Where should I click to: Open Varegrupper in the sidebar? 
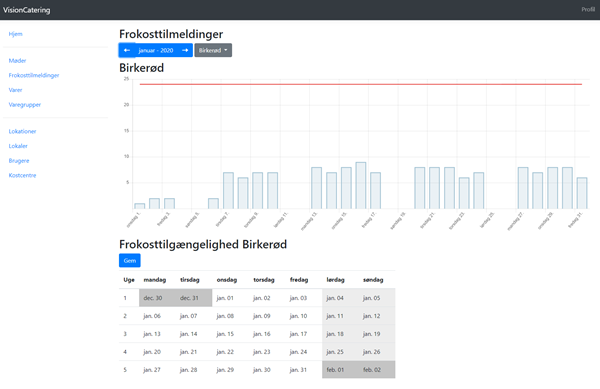pyautogui.click(x=25, y=104)
